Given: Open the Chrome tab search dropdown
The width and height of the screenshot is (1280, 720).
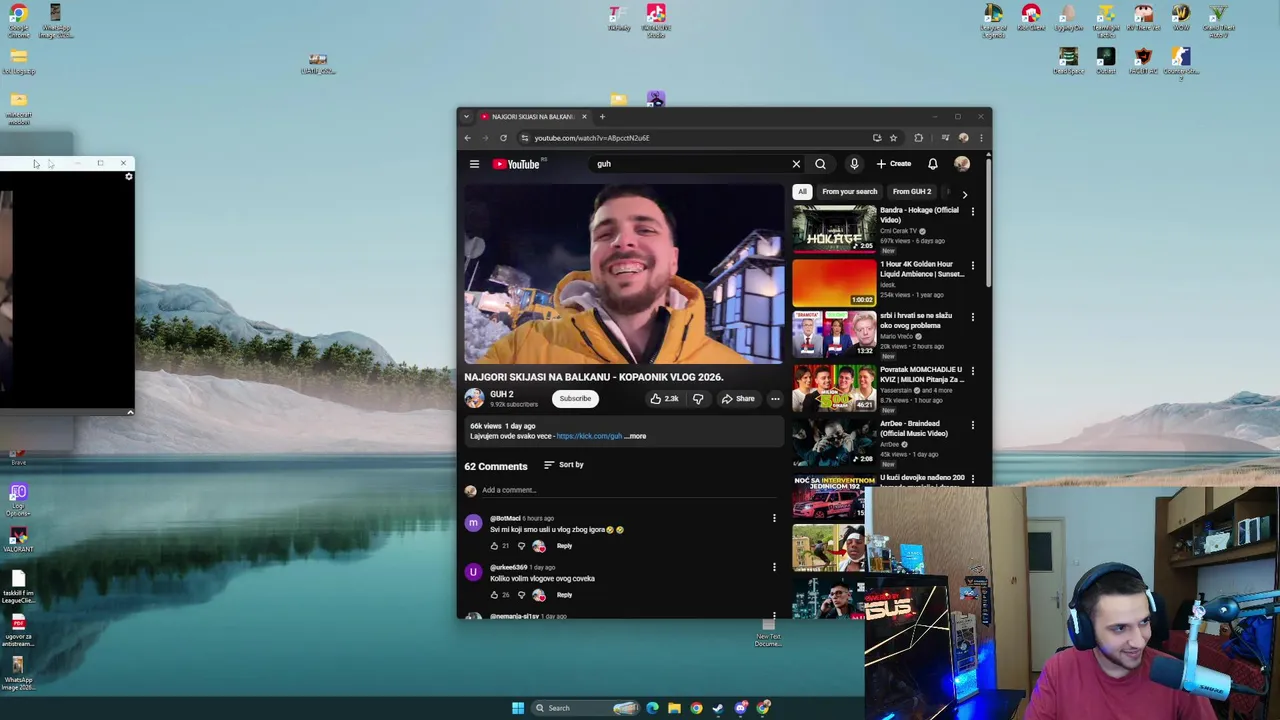Looking at the screenshot, I should pyautogui.click(x=467, y=117).
